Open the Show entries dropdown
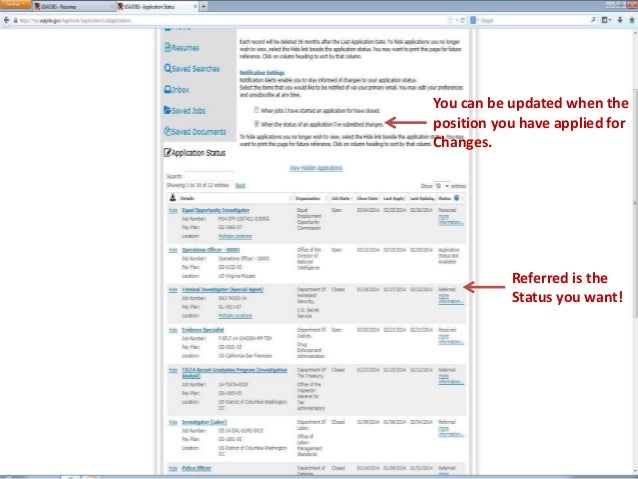This screenshot has height=479, width=638. (442, 186)
